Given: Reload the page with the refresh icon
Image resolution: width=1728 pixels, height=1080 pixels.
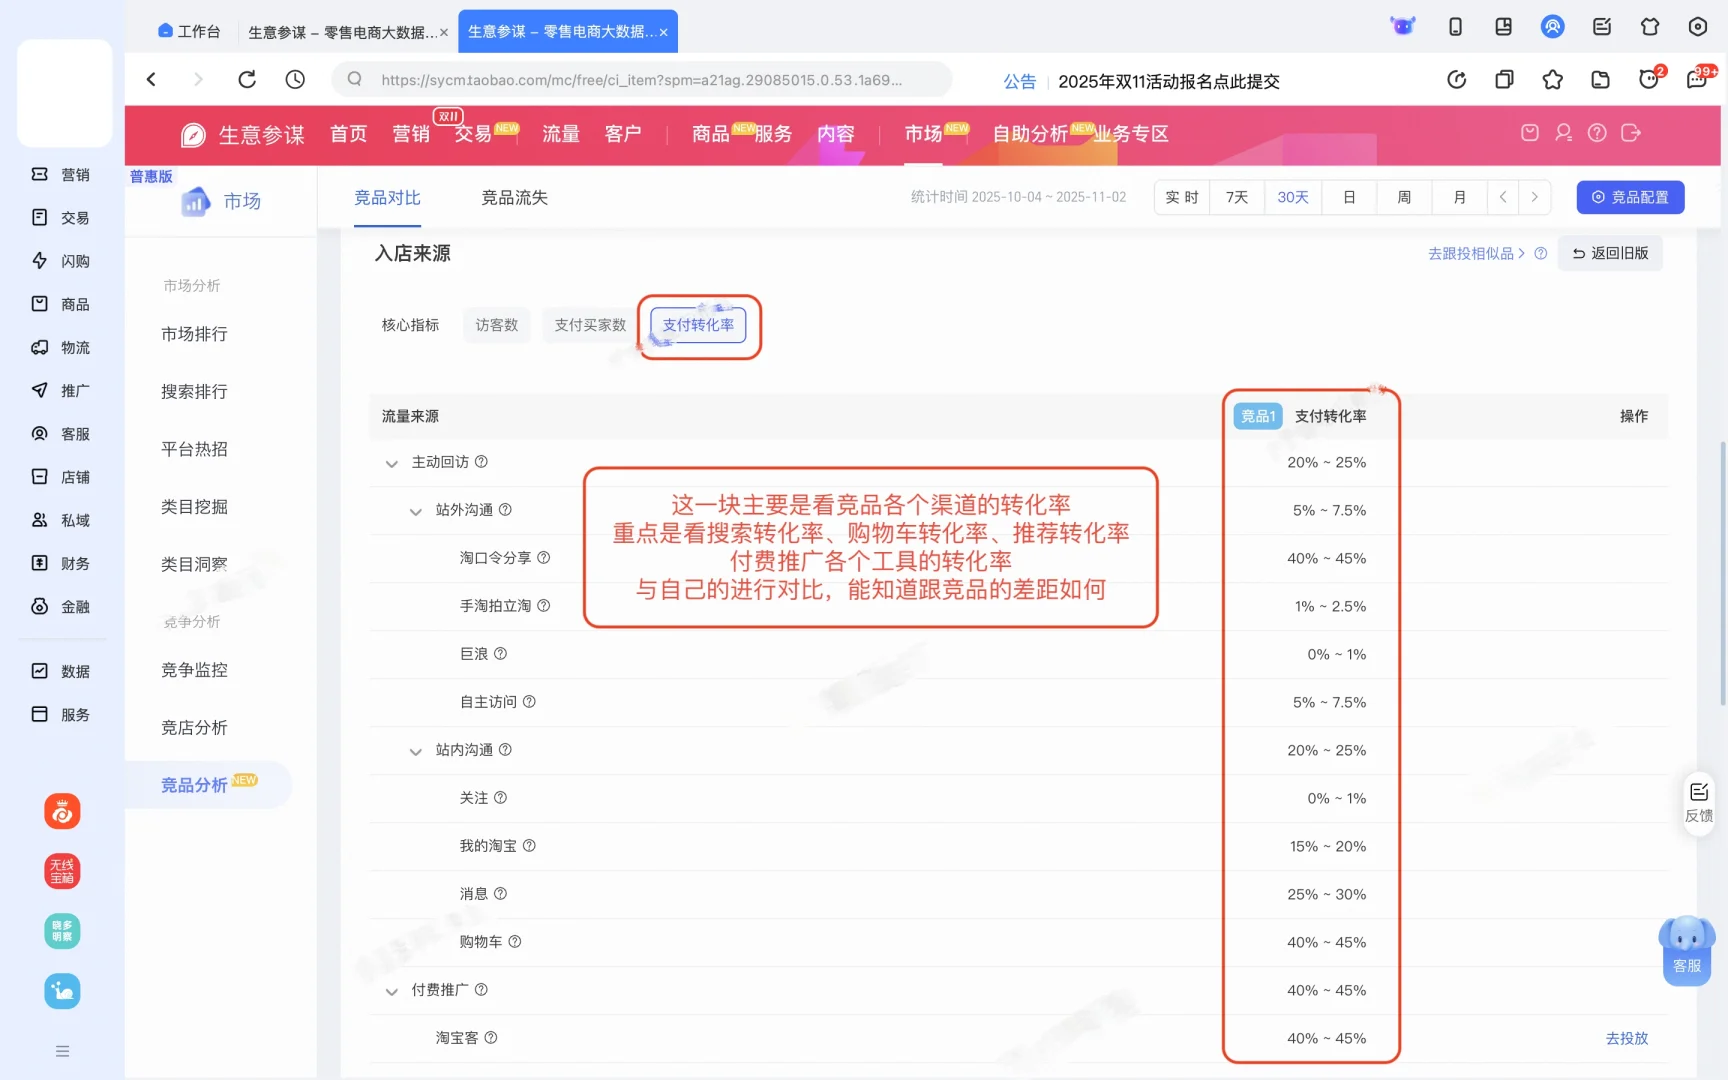Looking at the screenshot, I should coord(247,80).
